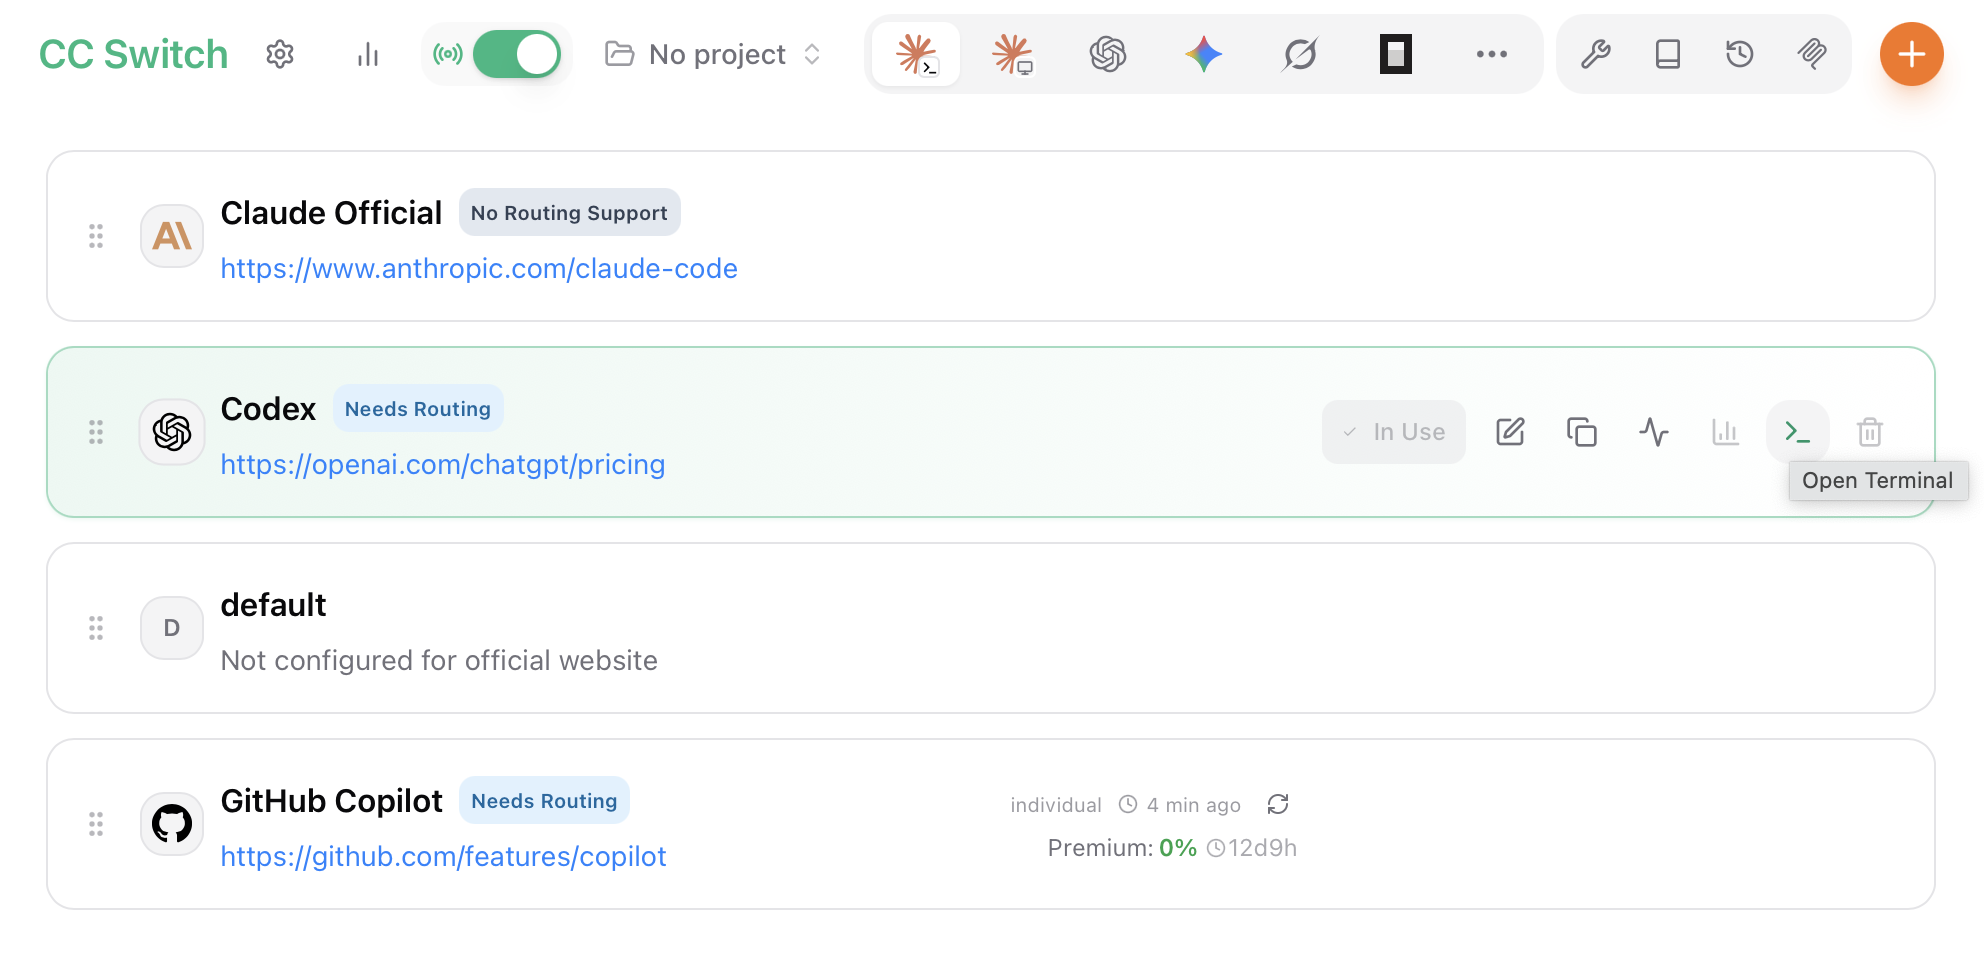Grab the default row drag handle
This screenshot has width=1984, height=970.
tap(96, 628)
